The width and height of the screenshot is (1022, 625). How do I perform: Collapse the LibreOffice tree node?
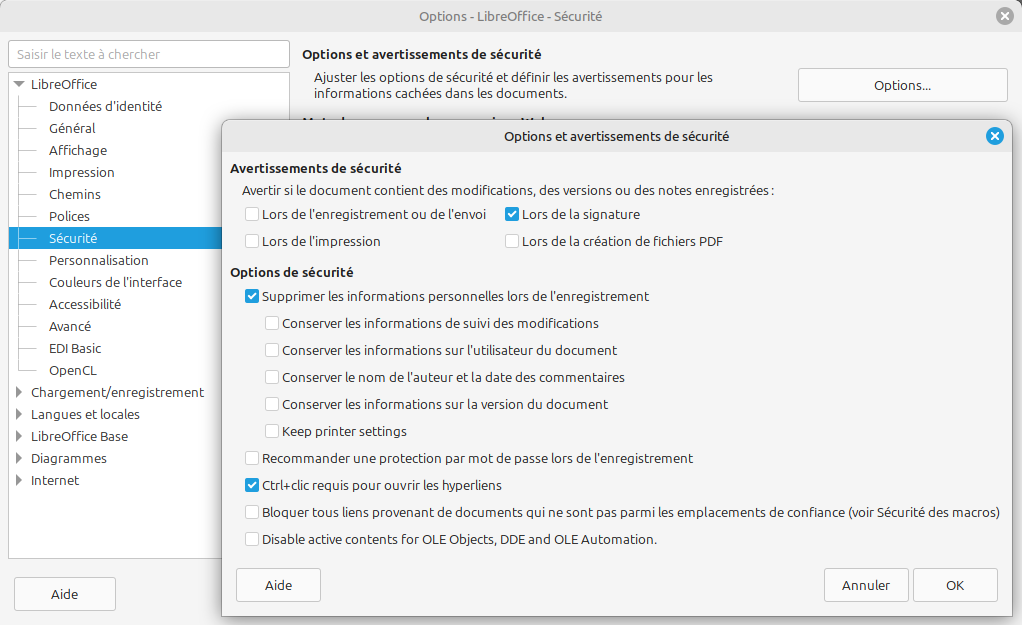[19, 84]
